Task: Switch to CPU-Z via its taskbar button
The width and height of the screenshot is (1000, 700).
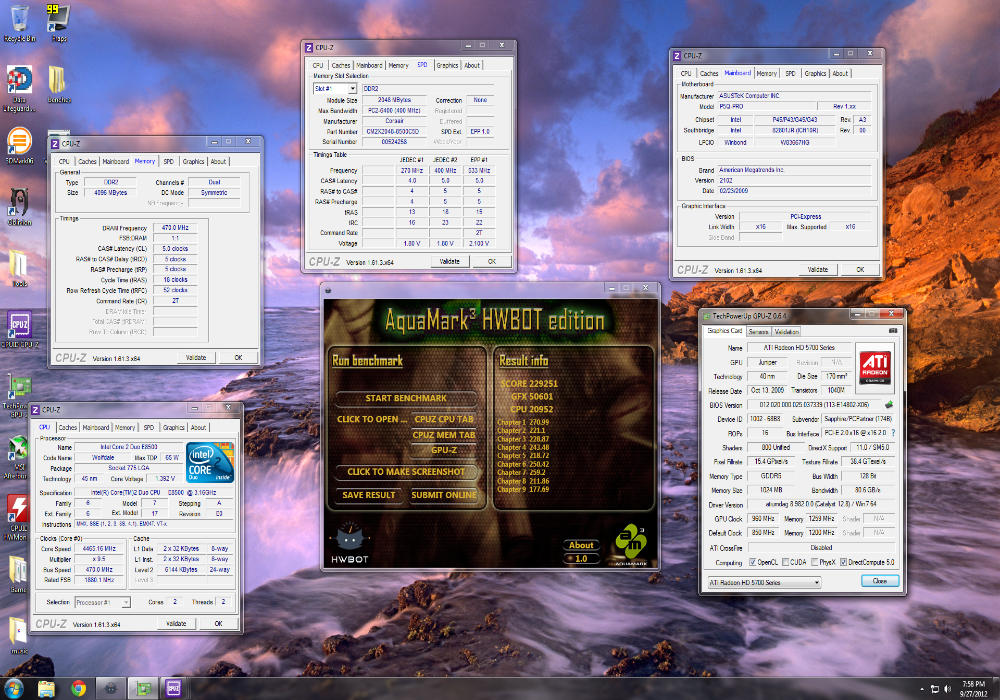Action: pos(174,689)
